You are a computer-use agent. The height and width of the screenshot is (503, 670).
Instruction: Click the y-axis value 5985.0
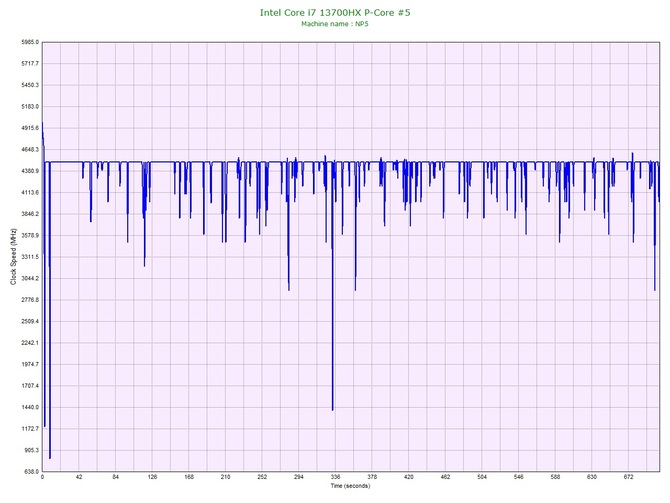click(x=30, y=42)
